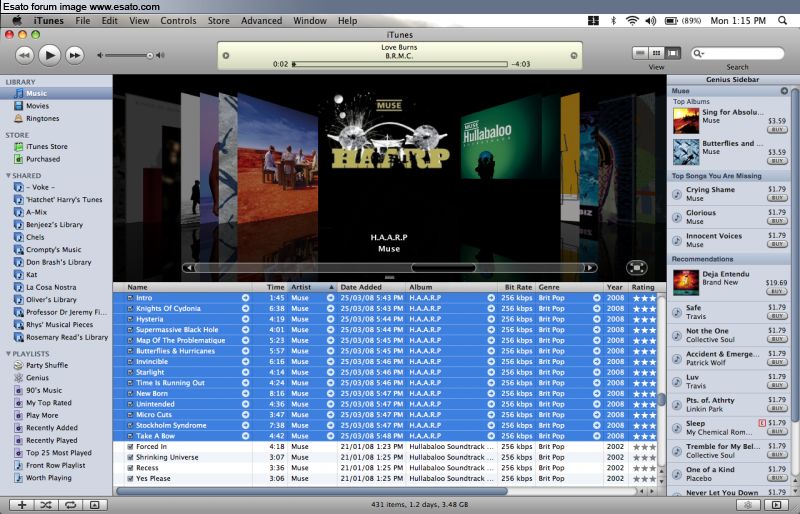Show or hide artwork viewer button
Viewport: 800px width, 514px height.
pos(94,505)
